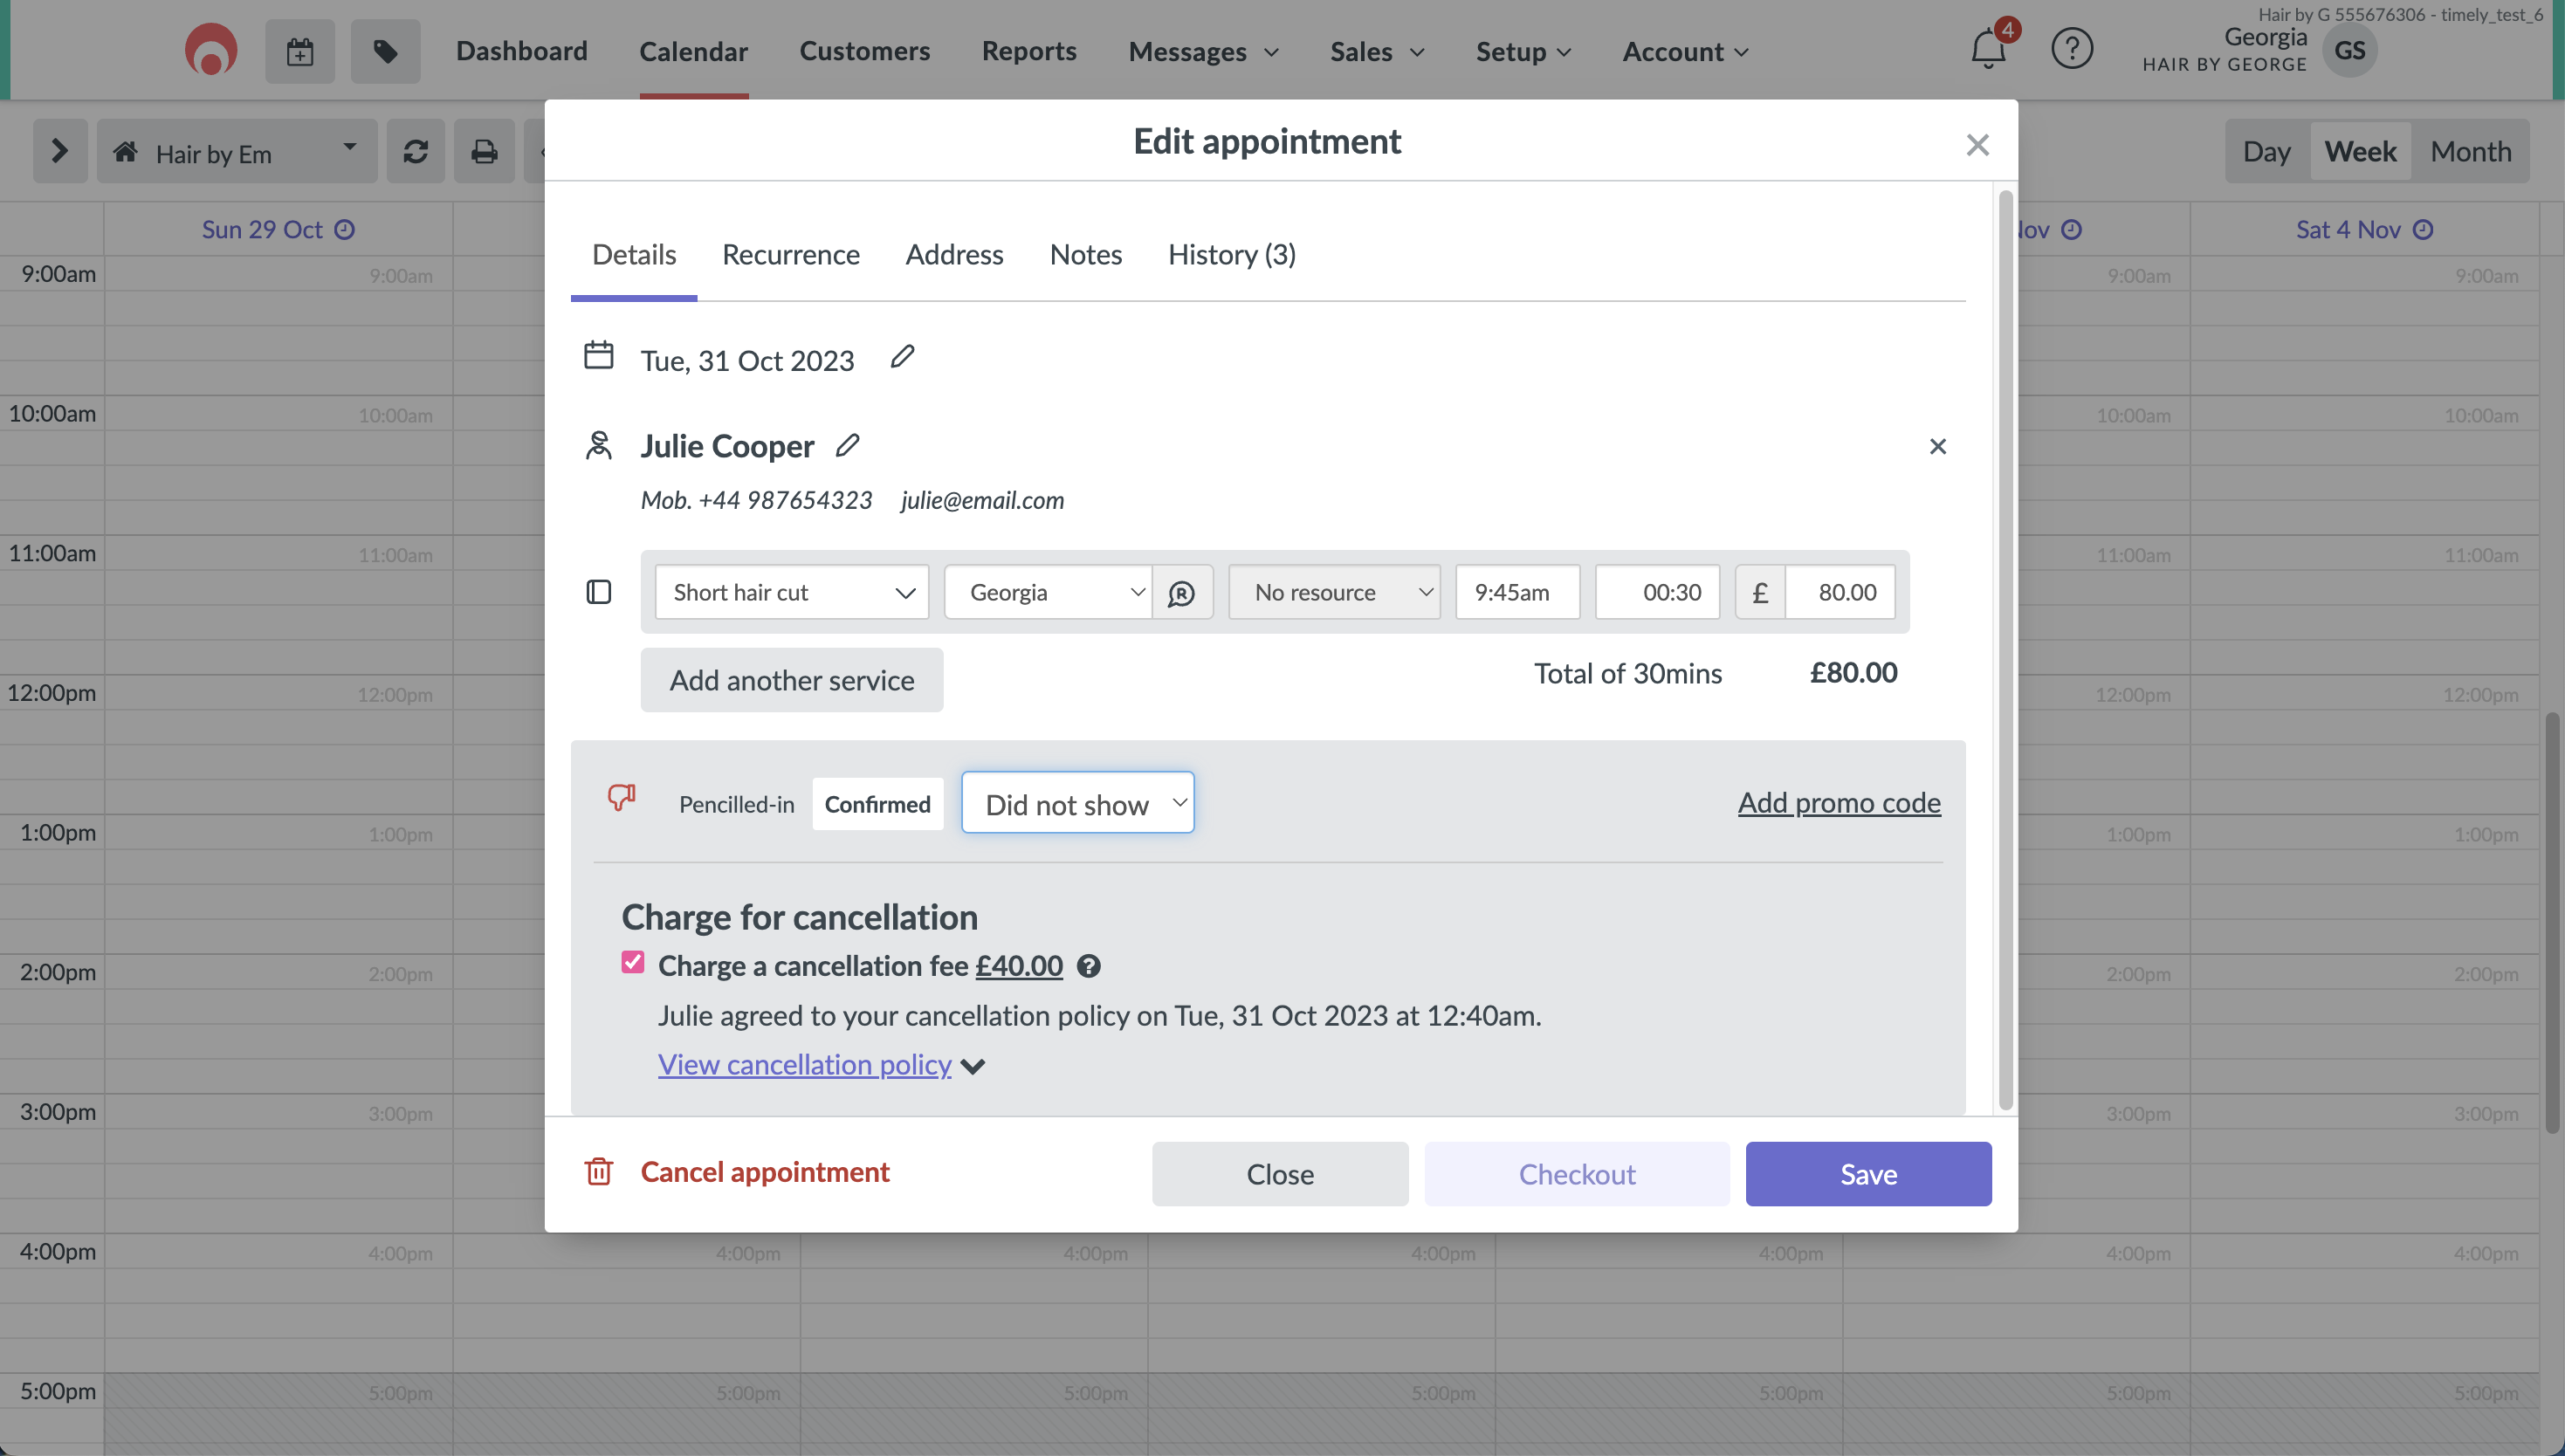Open the Did not show status dropdown
The image size is (2565, 1456).
[1077, 803]
